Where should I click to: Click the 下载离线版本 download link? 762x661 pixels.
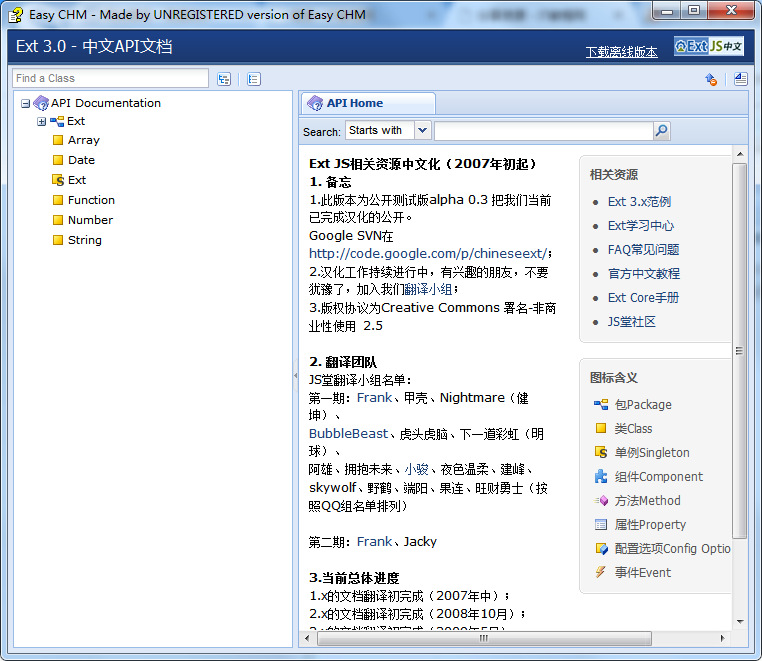(x=621, y=52)
